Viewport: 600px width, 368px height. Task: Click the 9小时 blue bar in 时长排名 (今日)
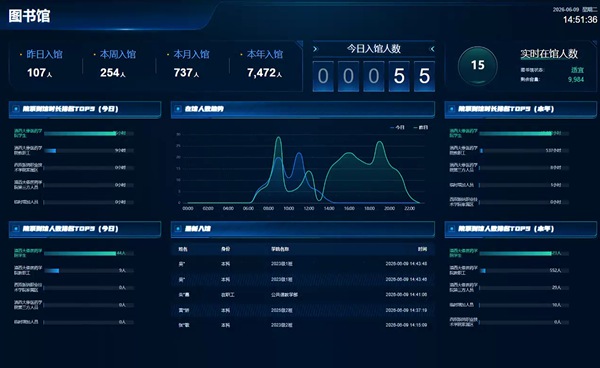pos(50,151)
